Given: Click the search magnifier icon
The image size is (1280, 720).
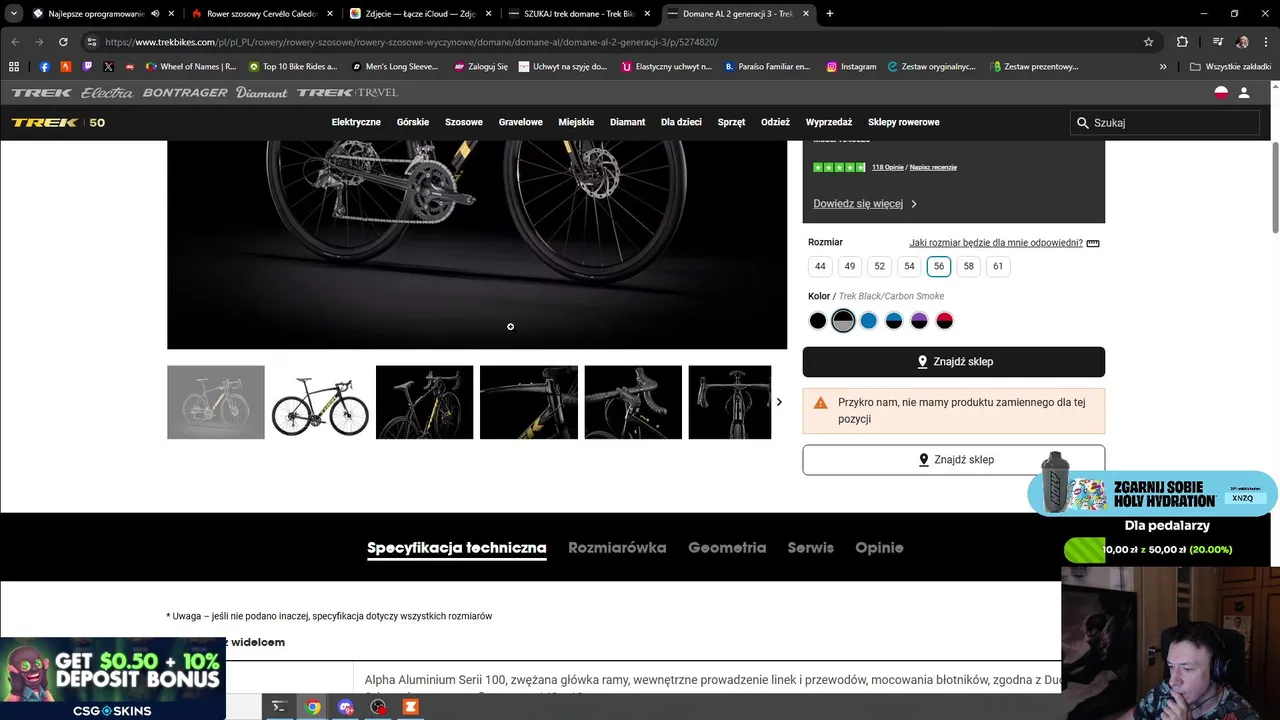Looking at the screenshot, I should coord(1082,123).
